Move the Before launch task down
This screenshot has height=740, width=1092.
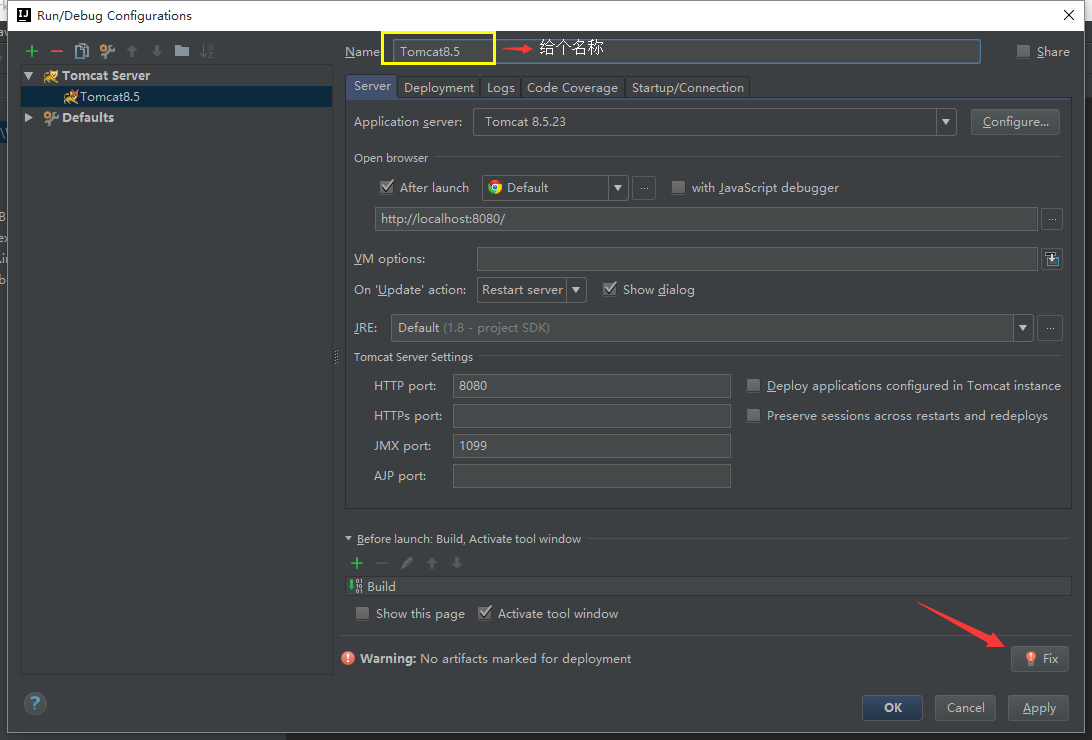pyautogui.click(x=457, y=562)
